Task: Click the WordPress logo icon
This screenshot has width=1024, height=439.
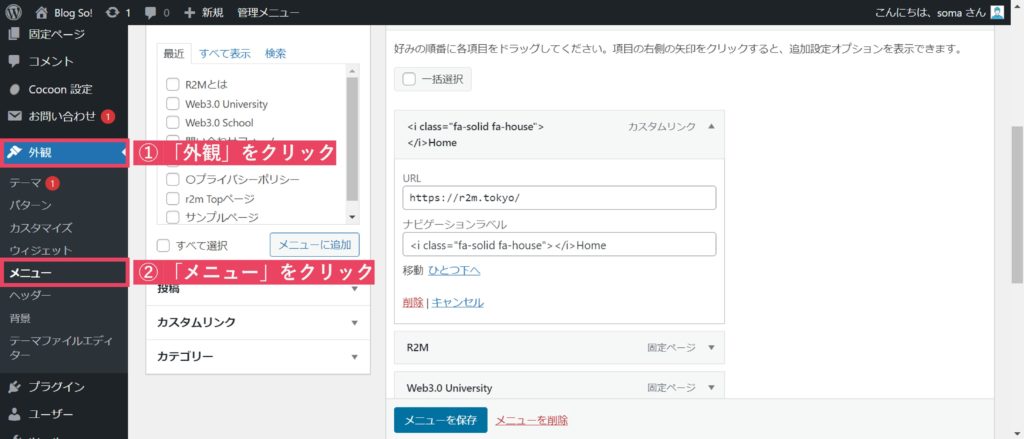Action: coord(13,13)
